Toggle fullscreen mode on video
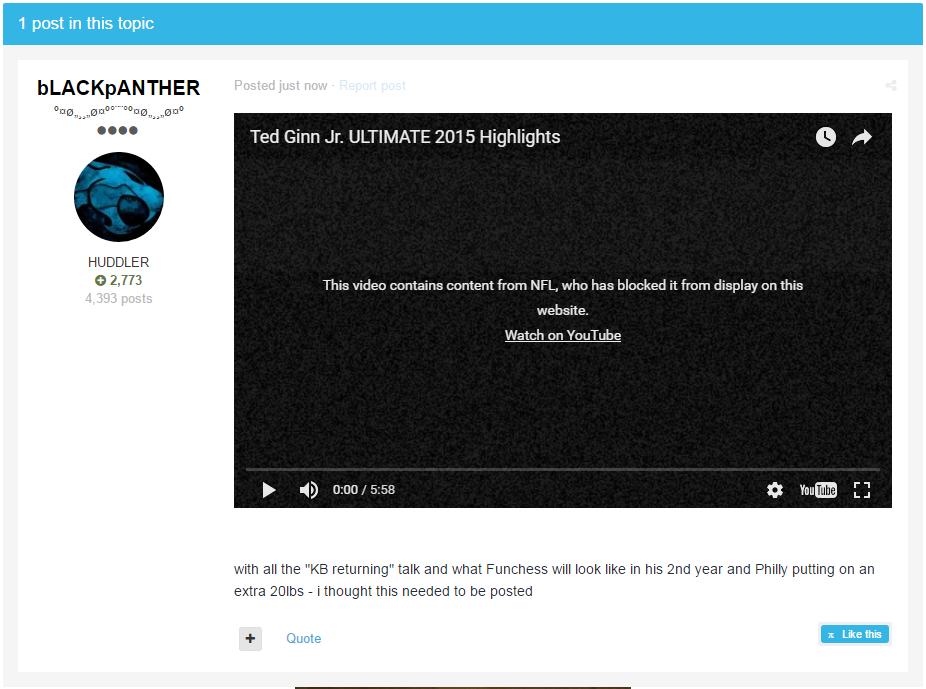The image size is (926, 689). pyautogui.click(x=862, y=490)
